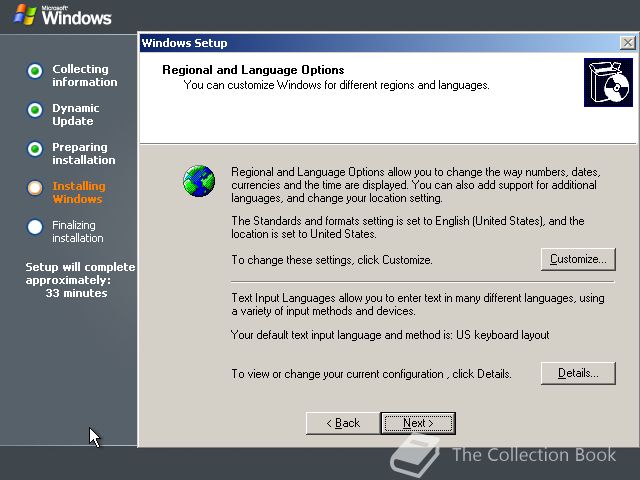Click the Preparing installation step indicator
This screenshot has width=640, height=480.
point(35,149)
